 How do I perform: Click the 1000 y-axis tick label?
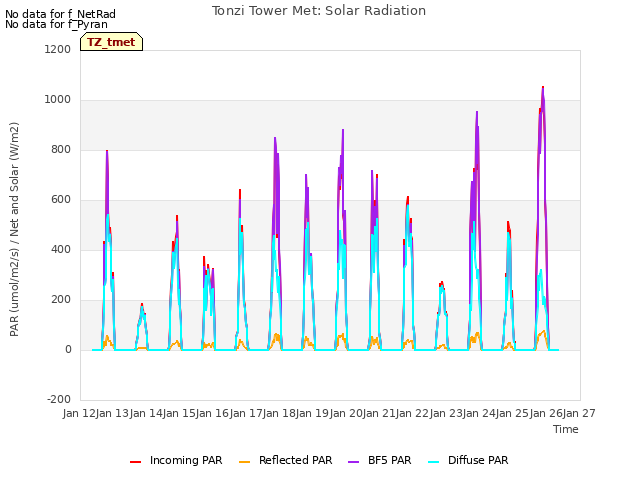click(58, 100)
